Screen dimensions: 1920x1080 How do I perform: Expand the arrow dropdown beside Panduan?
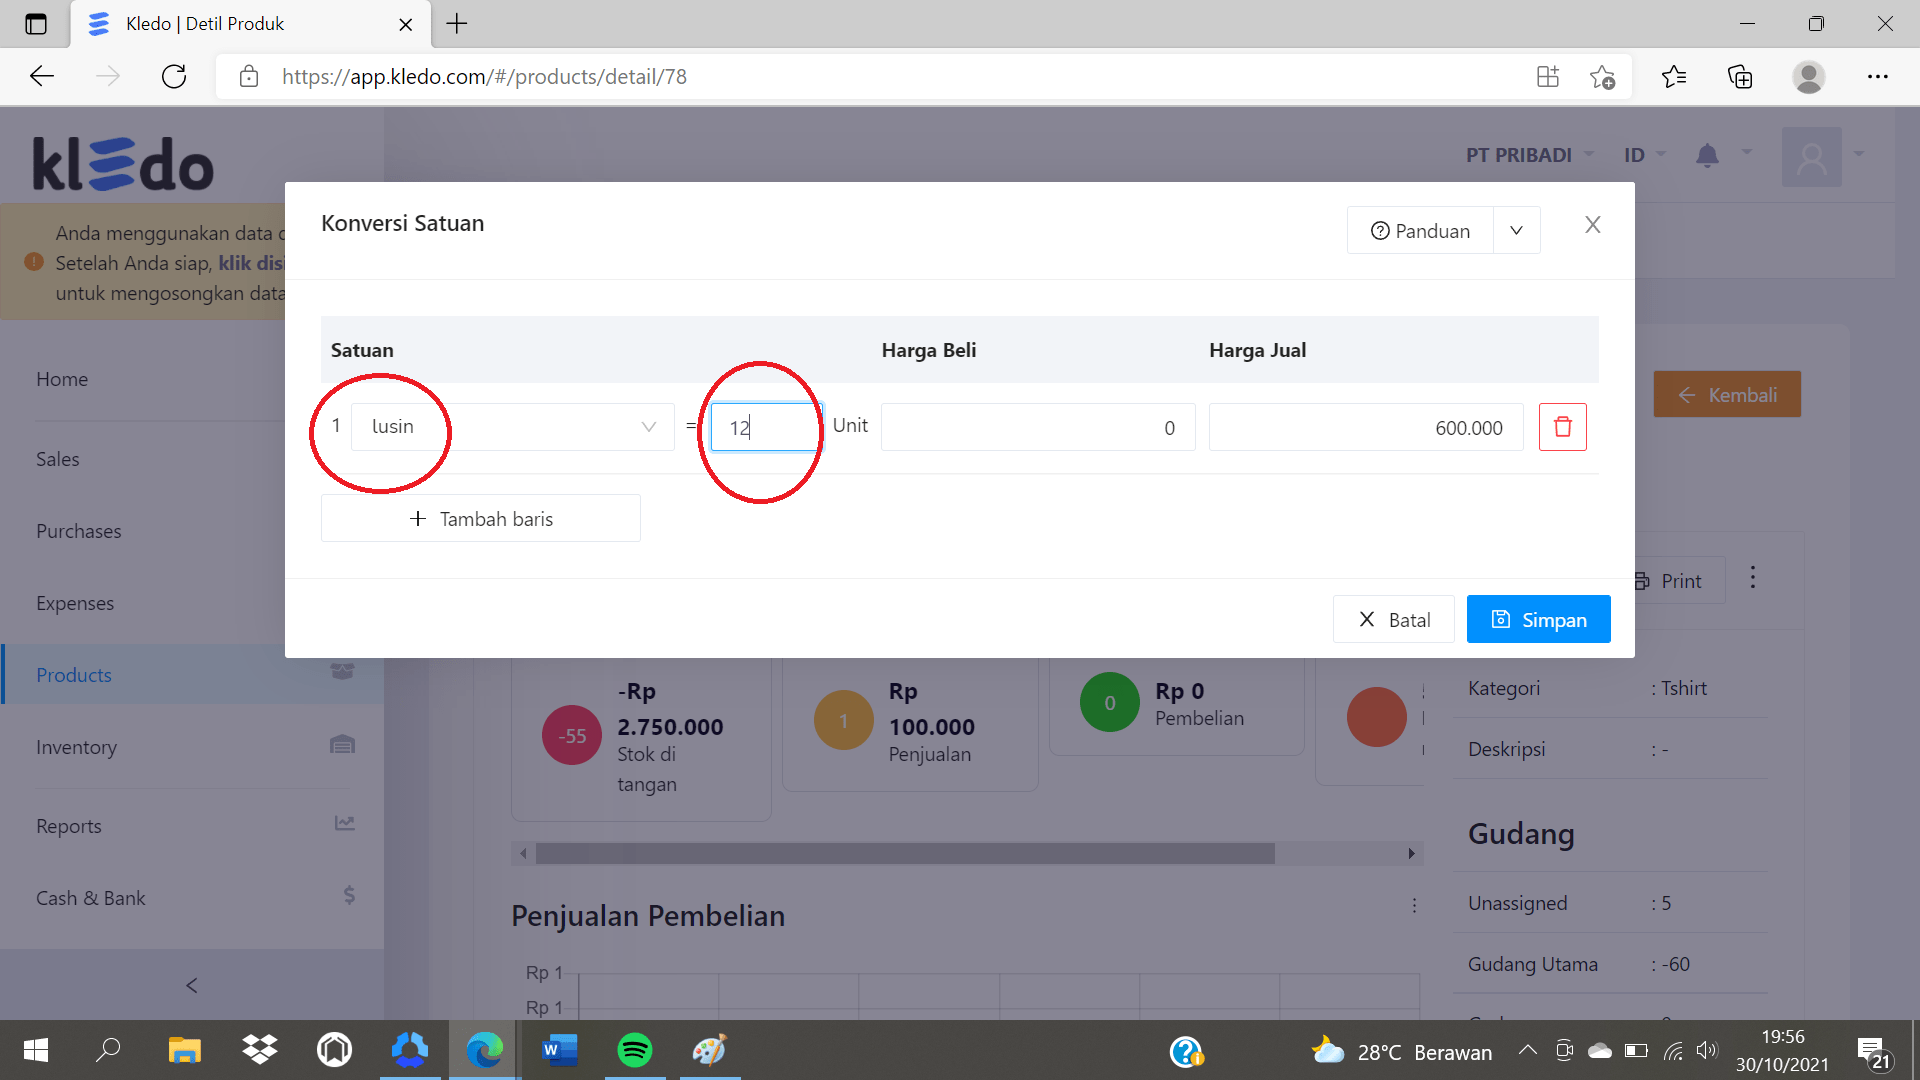coord(1516,231)
